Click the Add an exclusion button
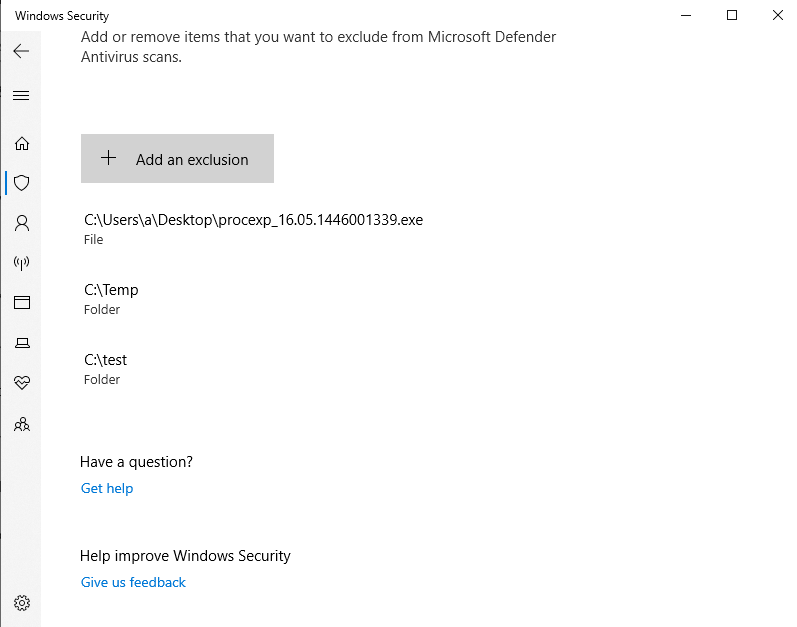 [x=177, y=159]
